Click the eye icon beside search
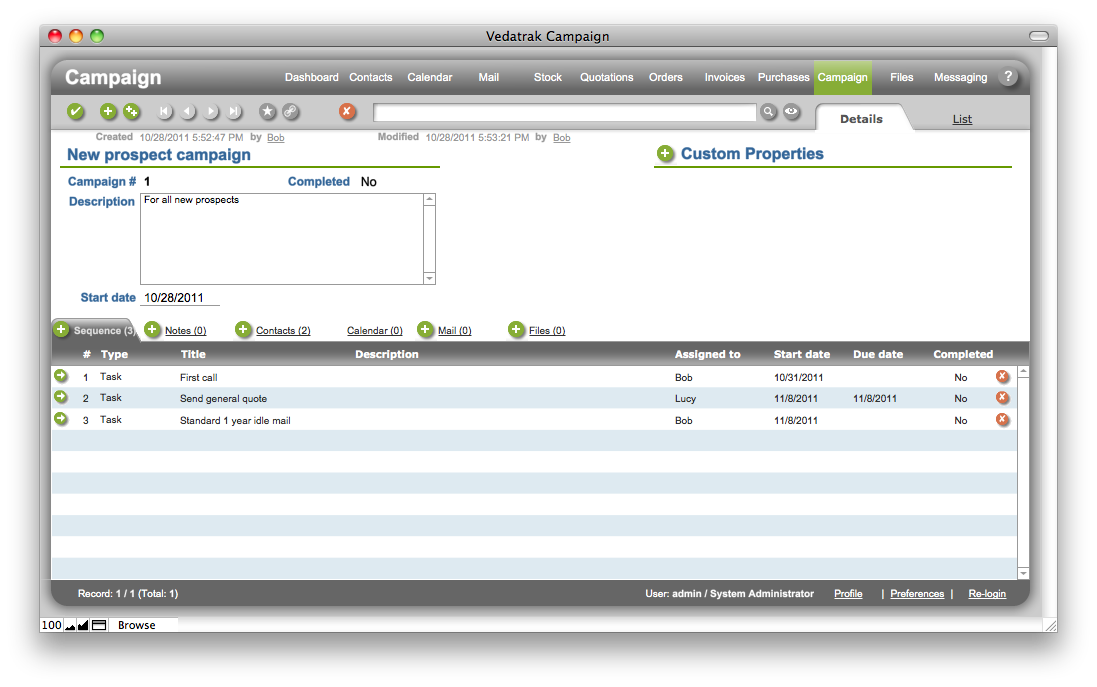The height and width of the screenshot is (687, 1097). click(x=791, y=111)
